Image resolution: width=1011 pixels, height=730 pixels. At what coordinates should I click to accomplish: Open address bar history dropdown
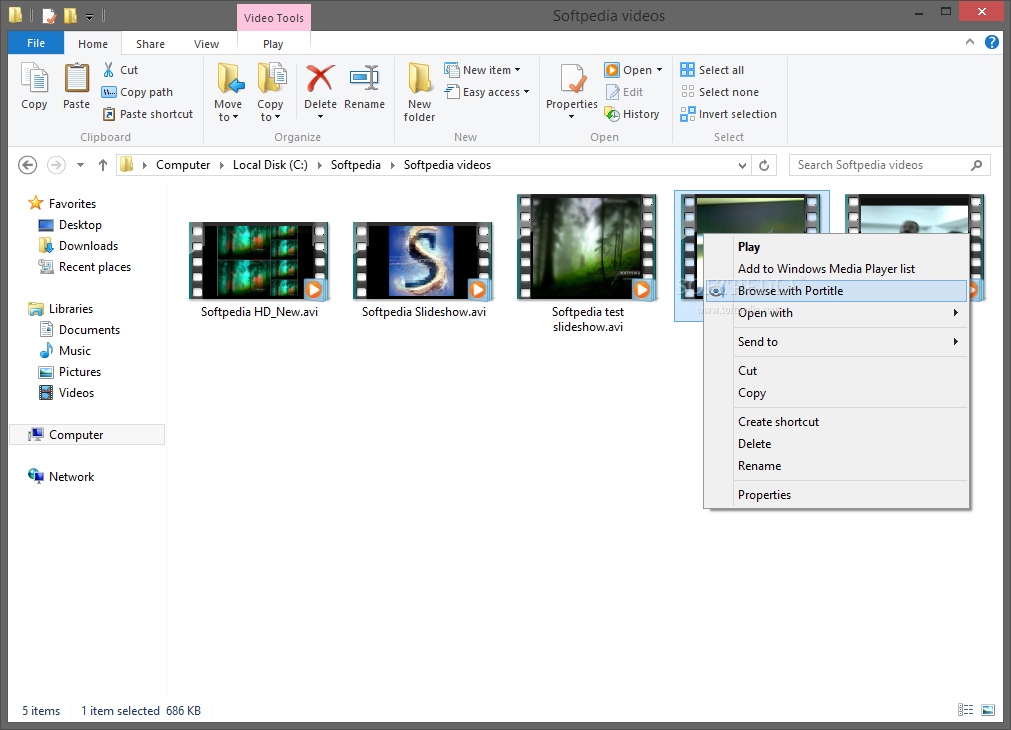(x=742, y=165)
